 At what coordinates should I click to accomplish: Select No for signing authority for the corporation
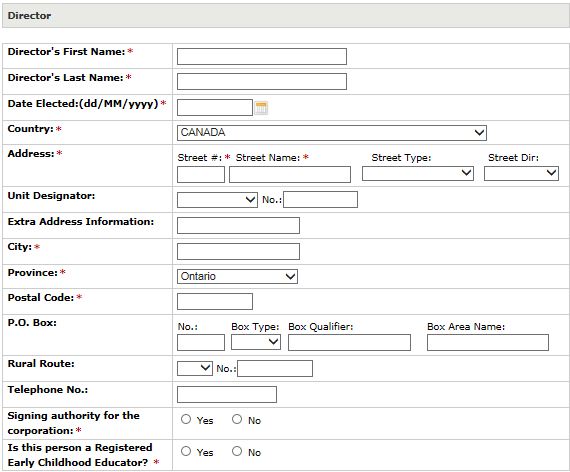pos(237,419)
